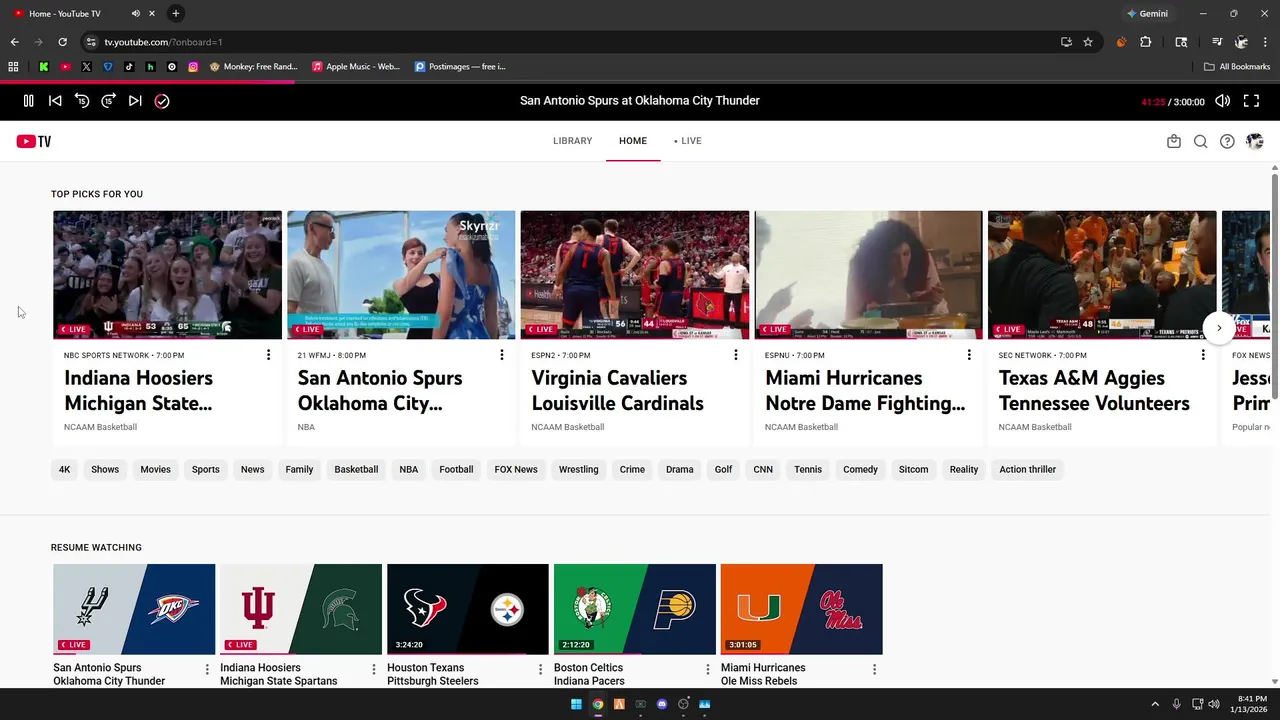Open options for Houston Texans resume item
This screenshot has width=1280, height=720.
pyautogui.click(x=541, y=669)
